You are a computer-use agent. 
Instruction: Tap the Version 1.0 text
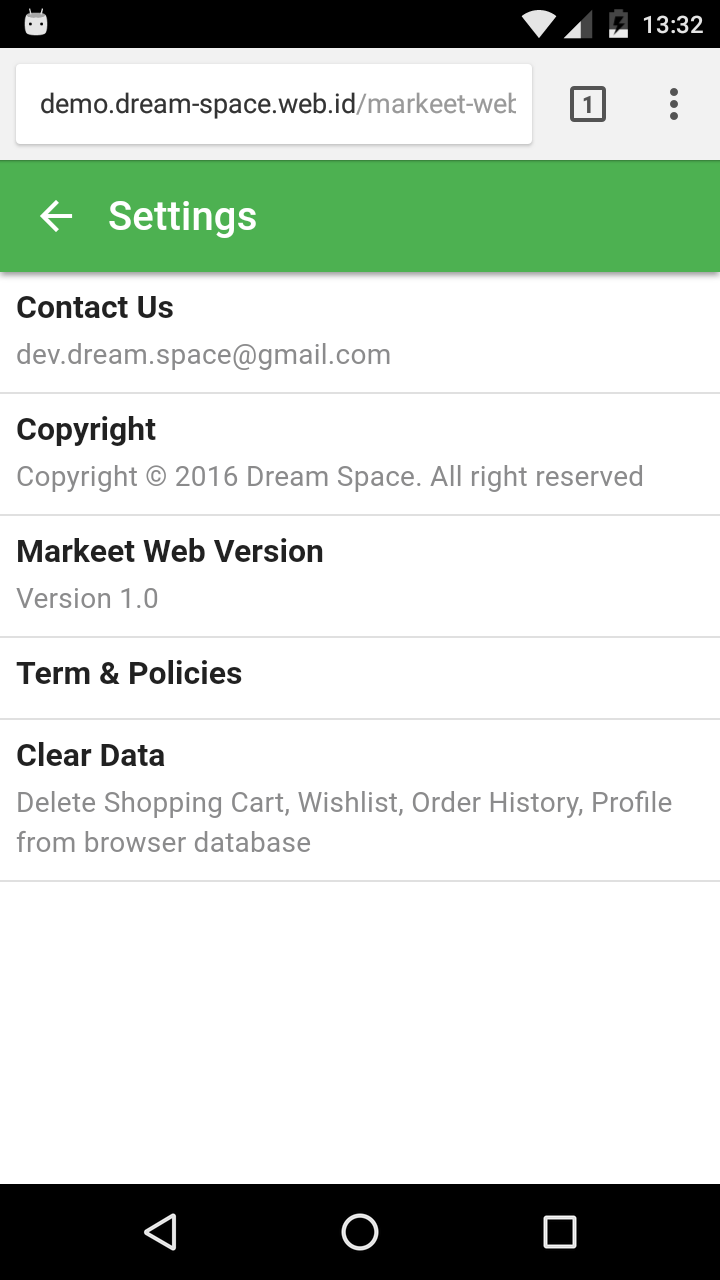[x=88, y=599]
